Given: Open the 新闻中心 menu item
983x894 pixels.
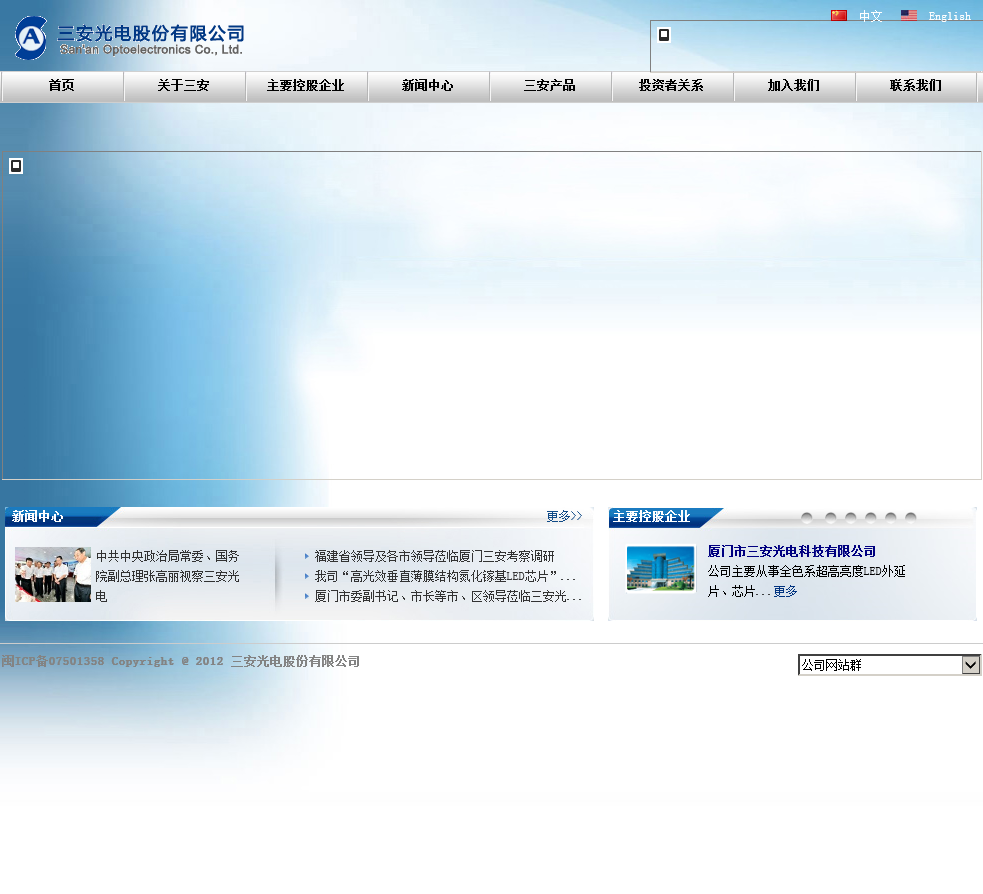Looking at the screenshot, I should (428, 86).
